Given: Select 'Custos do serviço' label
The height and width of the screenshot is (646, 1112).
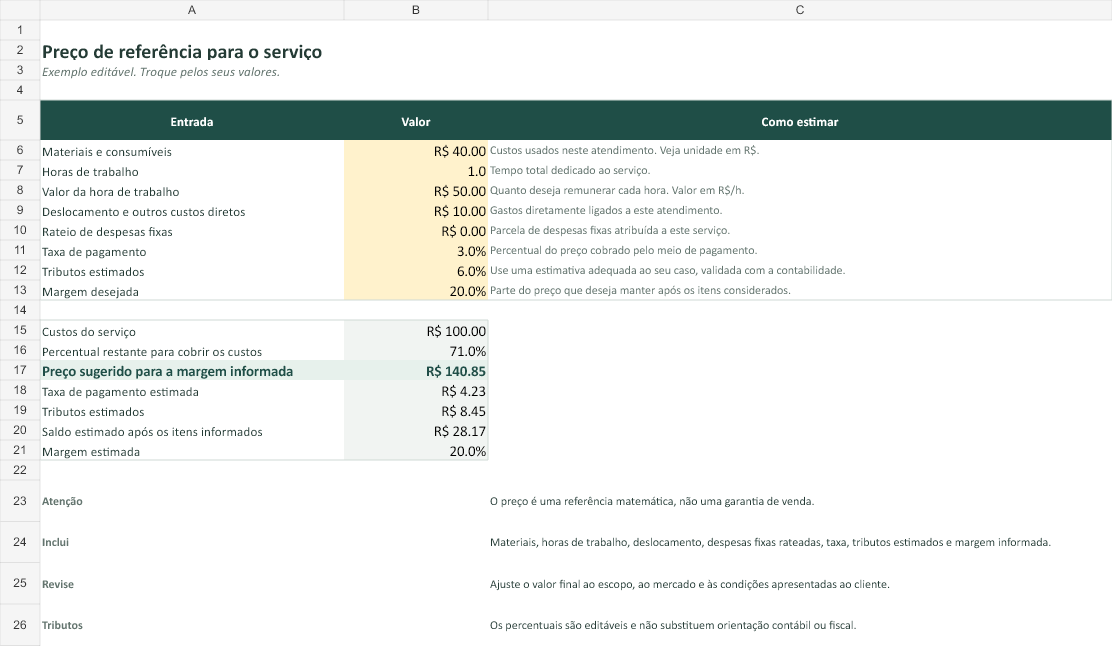Looking at the screenshot, I should [x=192, y=330].
